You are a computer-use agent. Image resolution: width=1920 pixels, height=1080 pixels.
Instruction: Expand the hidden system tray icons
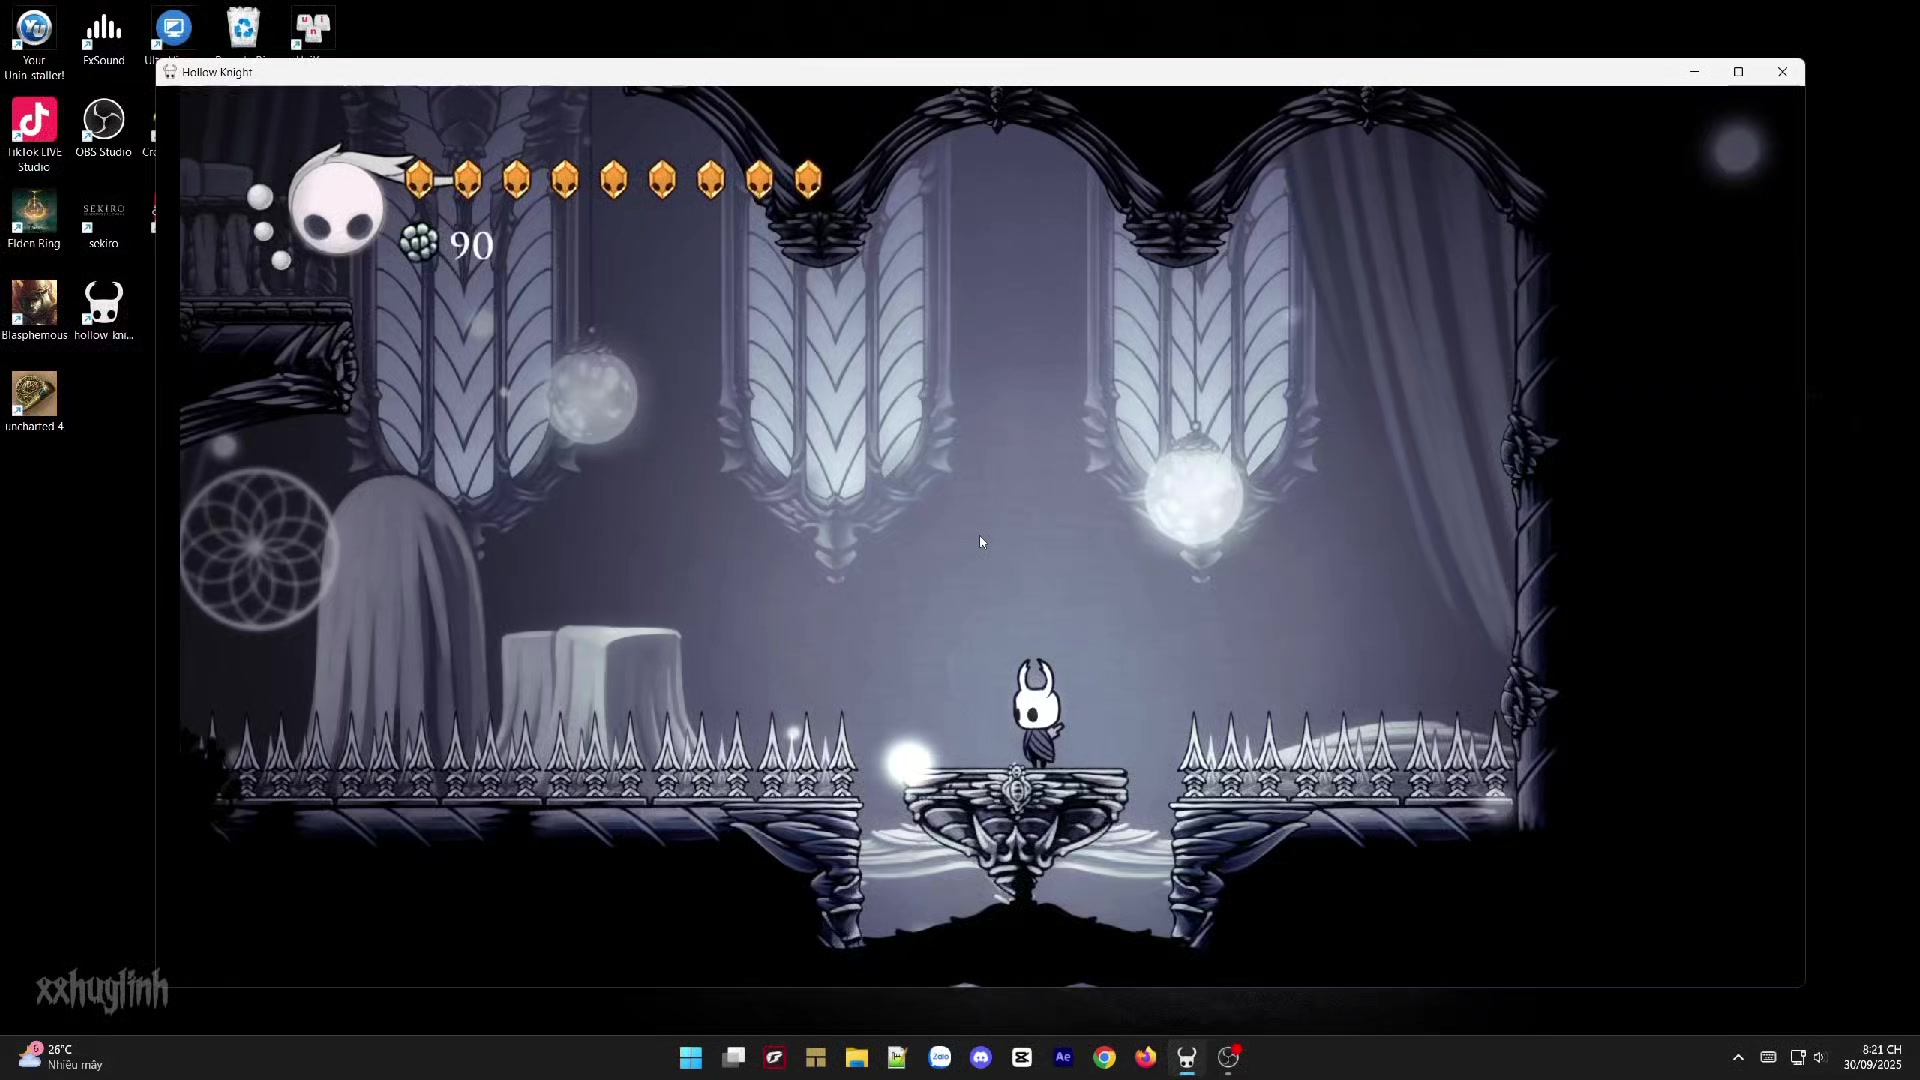click(x=1738, y=1058)
